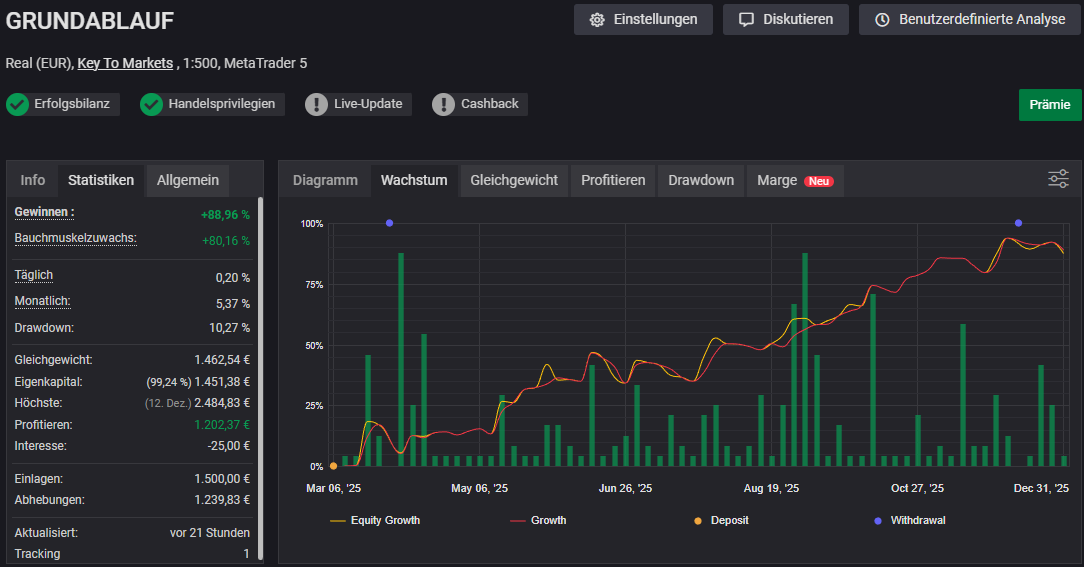Hide the Deposit markers via legend
1084x567 pixels.
click(720, 520)
